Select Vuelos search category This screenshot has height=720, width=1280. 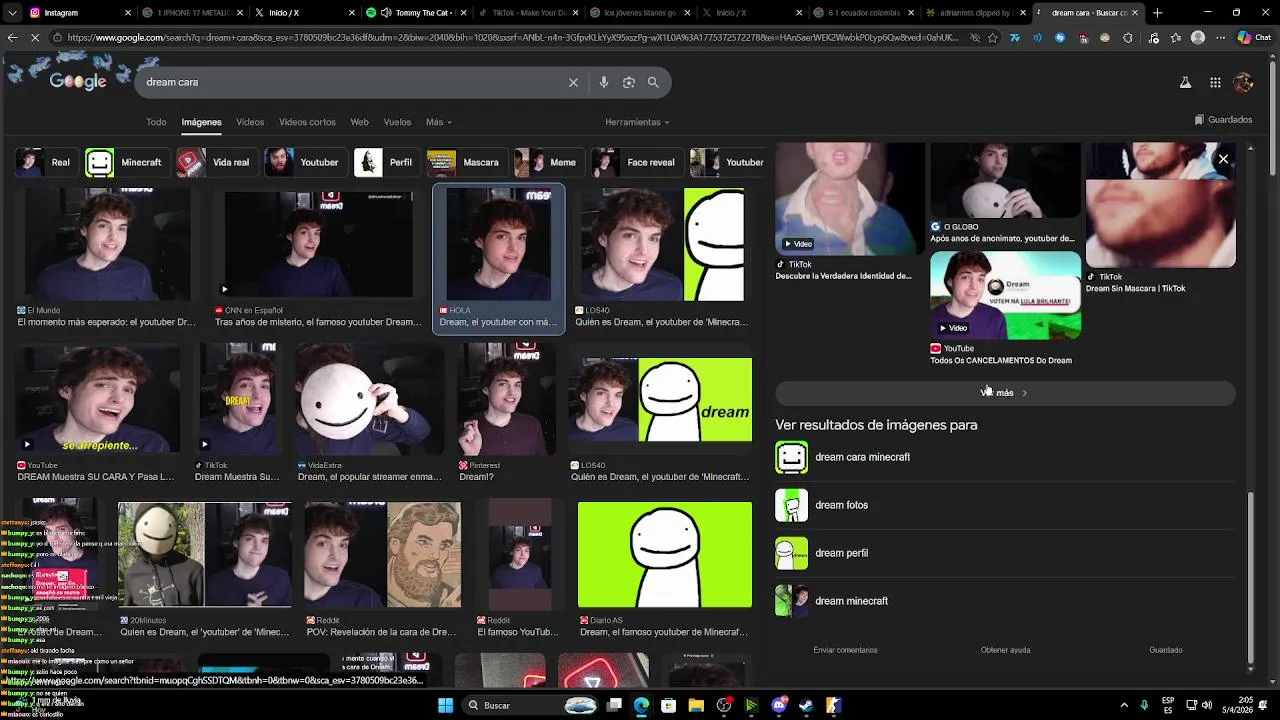click(397, 122)
